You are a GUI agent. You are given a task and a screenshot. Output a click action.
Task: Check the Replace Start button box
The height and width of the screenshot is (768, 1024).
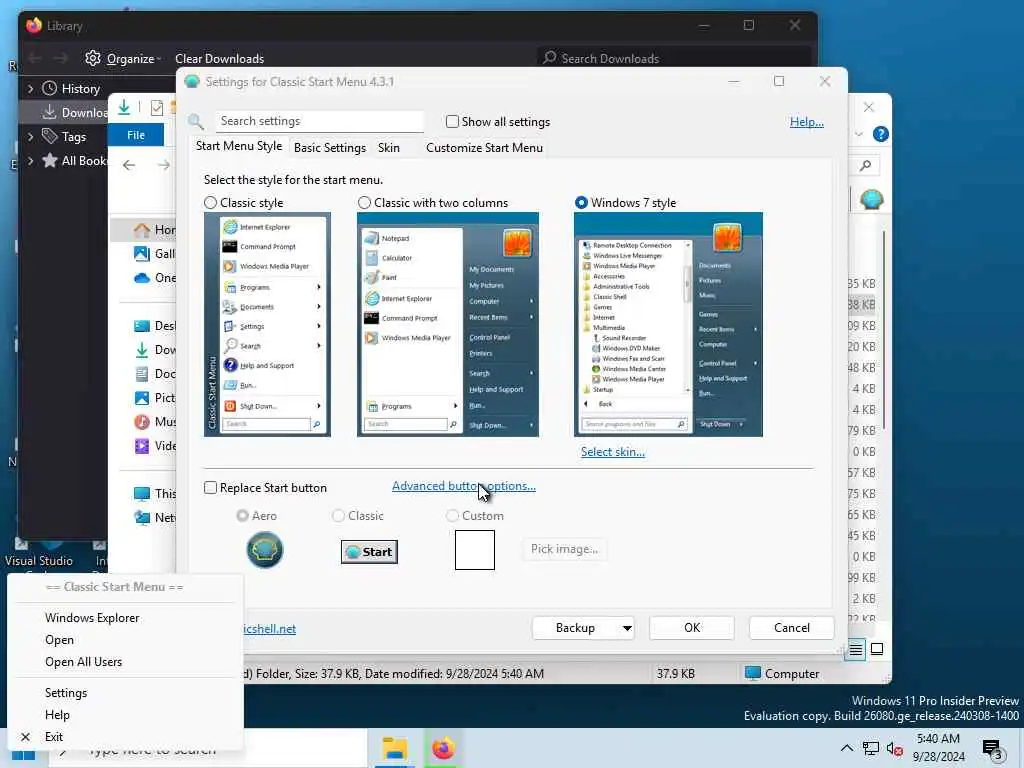210,488
